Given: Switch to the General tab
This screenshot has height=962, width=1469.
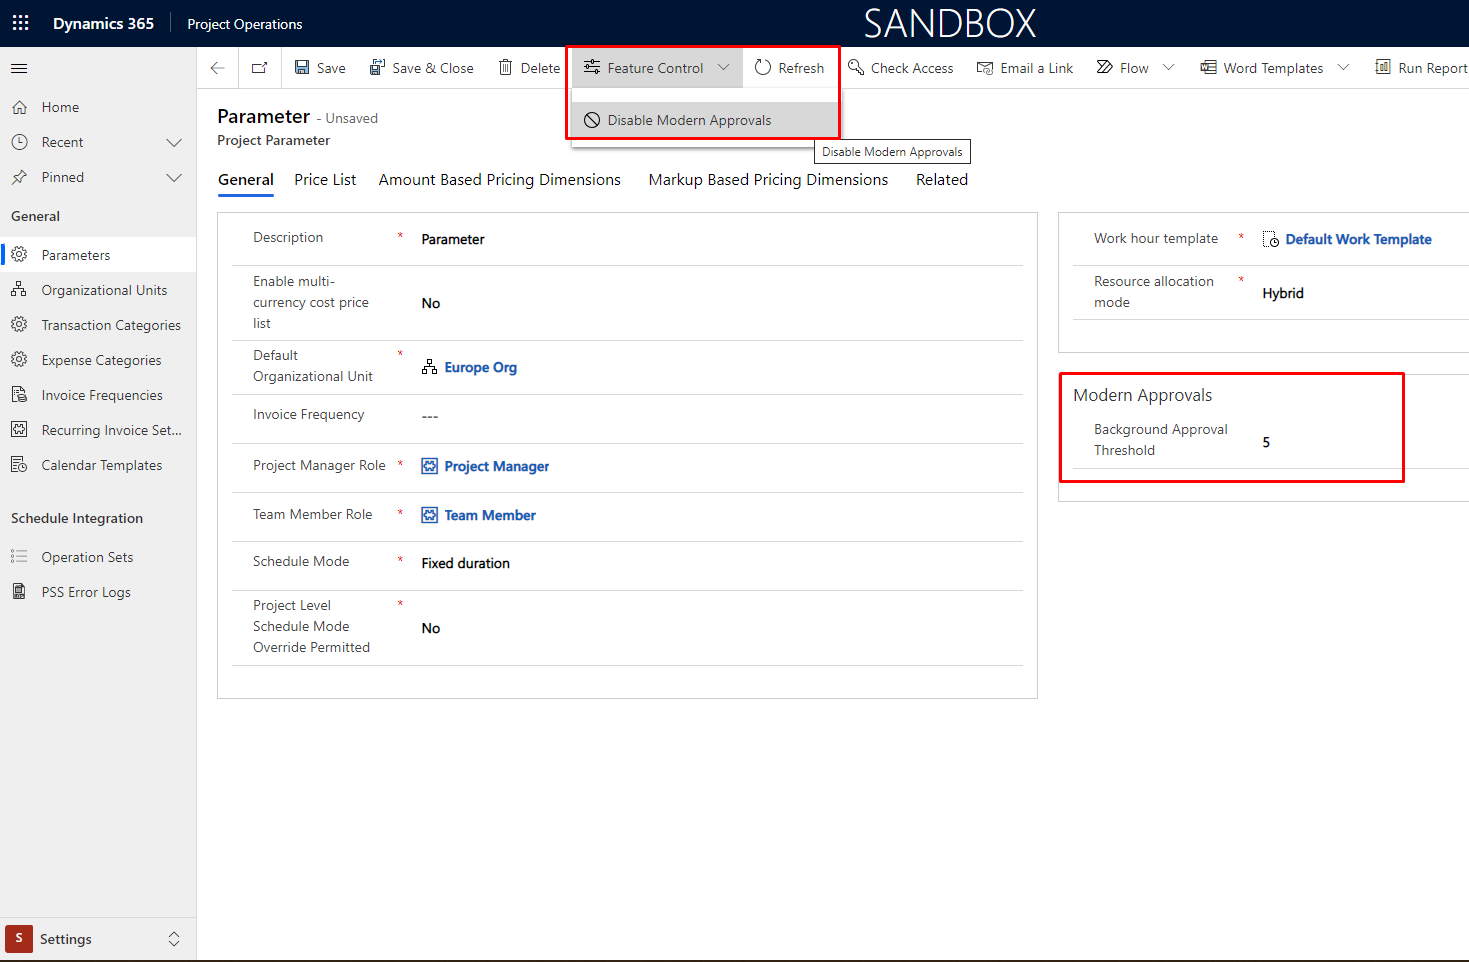Looking at the screenshot, I should [x=246, y=180].
